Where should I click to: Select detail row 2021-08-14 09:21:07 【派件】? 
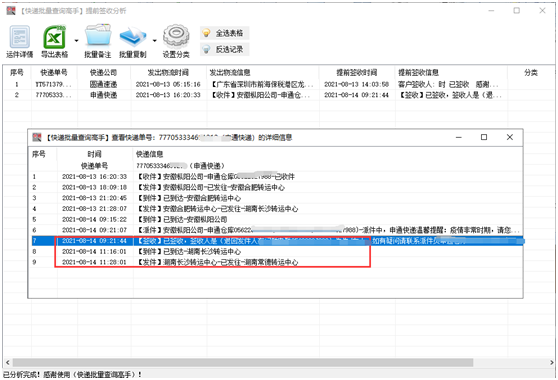[x=276, y=230]
